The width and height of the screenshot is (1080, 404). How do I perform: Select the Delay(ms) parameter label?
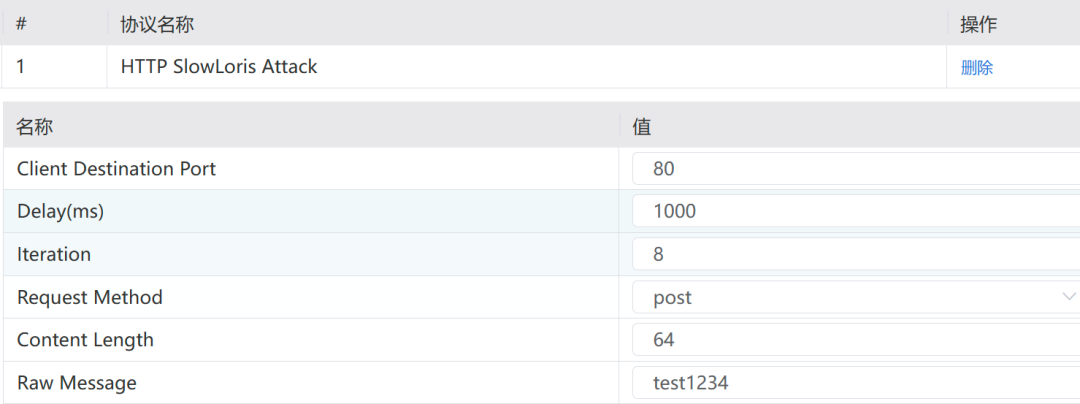[x=60, y=212]
